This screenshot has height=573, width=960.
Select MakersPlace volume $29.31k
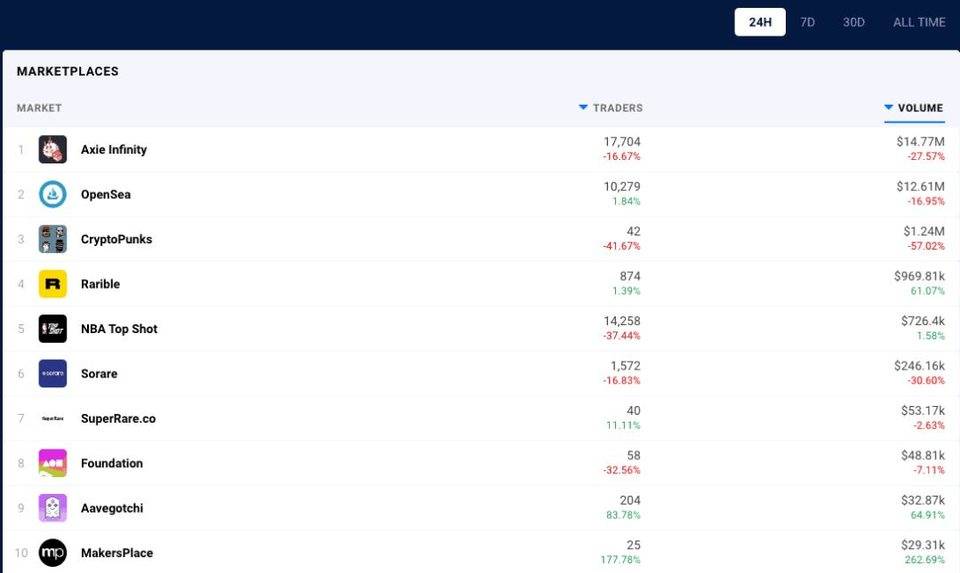click(923, 545)
